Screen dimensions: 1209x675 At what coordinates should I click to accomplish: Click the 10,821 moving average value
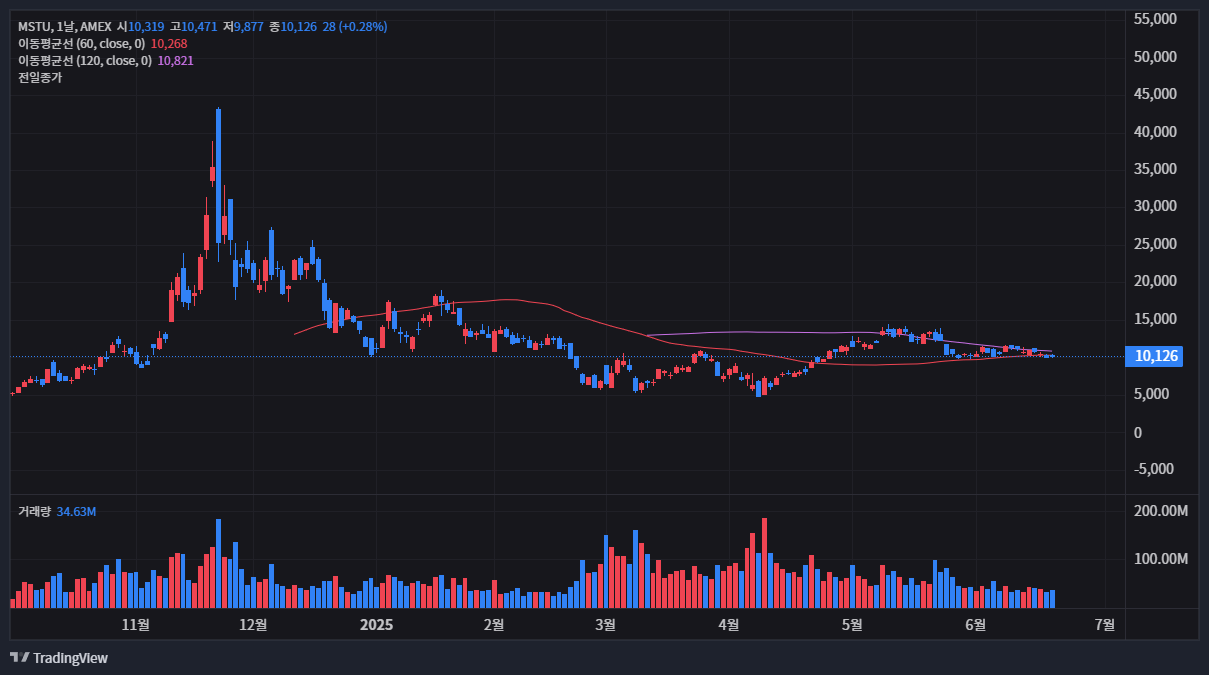click(x=175, y=61)
